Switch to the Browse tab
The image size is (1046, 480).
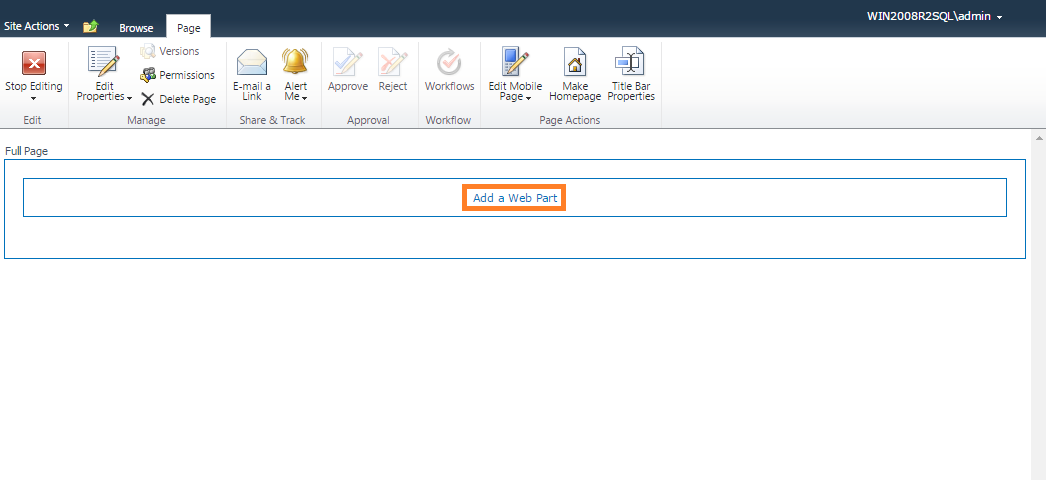(136, 28)
